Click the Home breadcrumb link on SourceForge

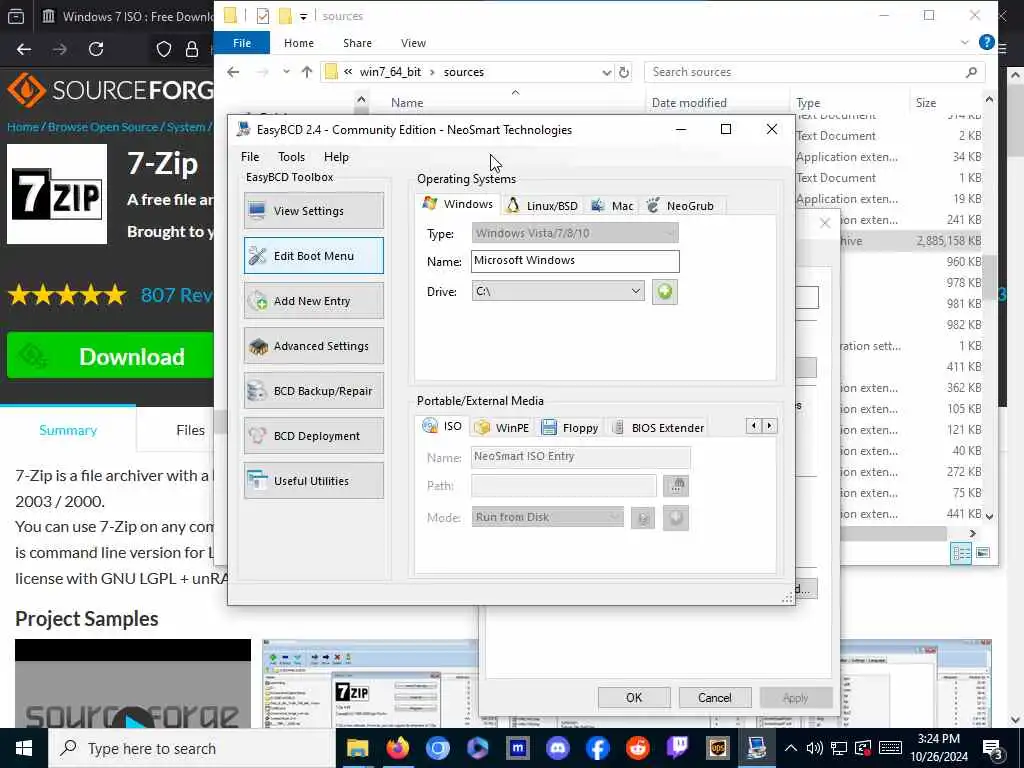click(x=23, y=127)
